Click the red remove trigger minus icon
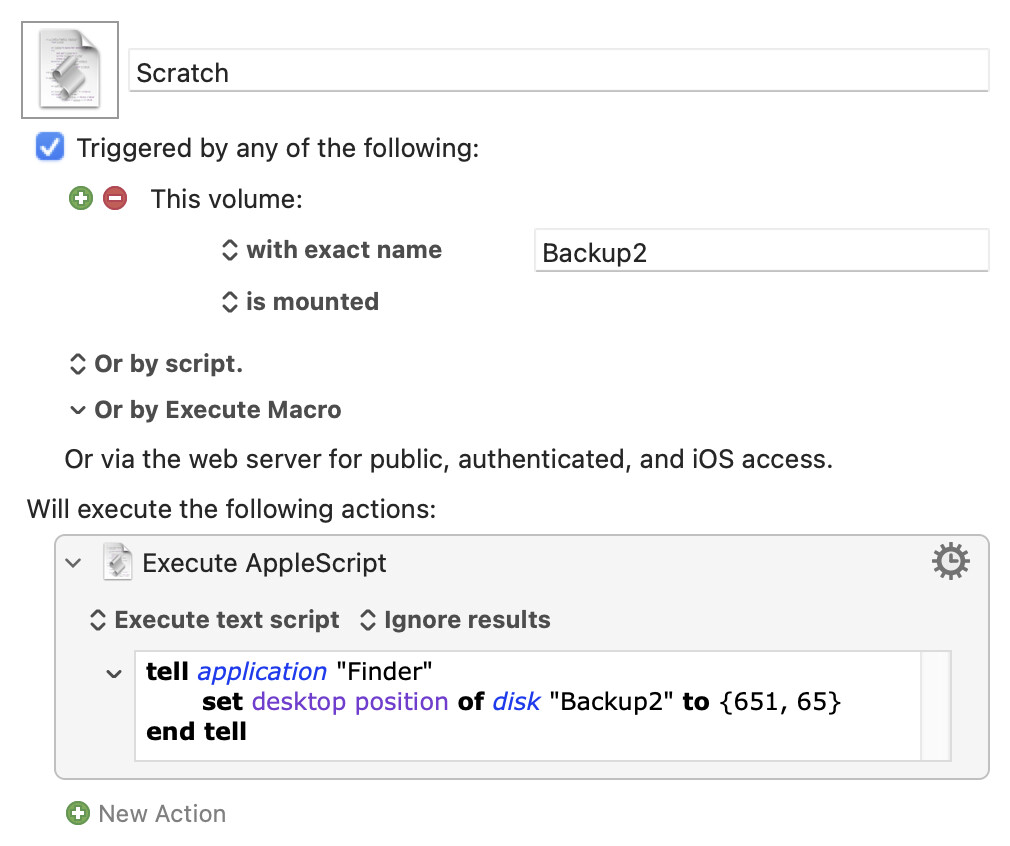This screenshot has width=1010, height=846. 115,198
